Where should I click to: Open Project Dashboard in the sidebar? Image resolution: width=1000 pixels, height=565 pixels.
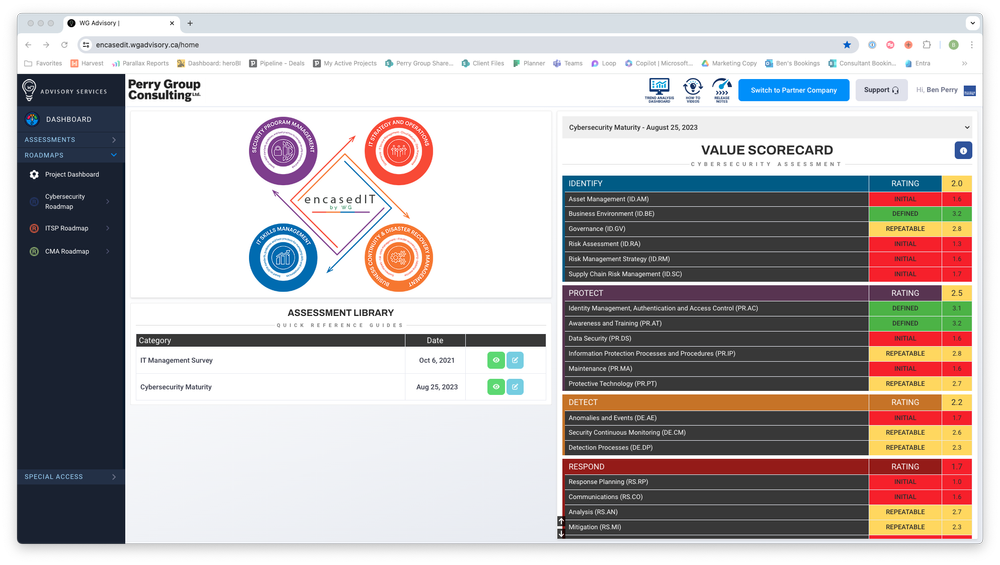tap(70, 175)
